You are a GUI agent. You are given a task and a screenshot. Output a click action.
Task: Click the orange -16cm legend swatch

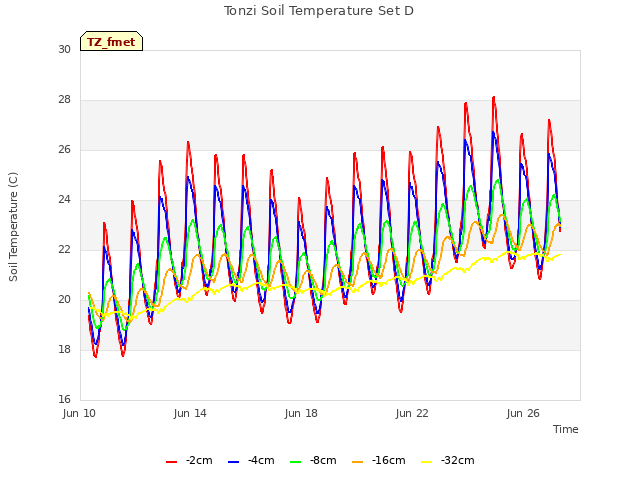pyautogui.click(x=358, y=462)
